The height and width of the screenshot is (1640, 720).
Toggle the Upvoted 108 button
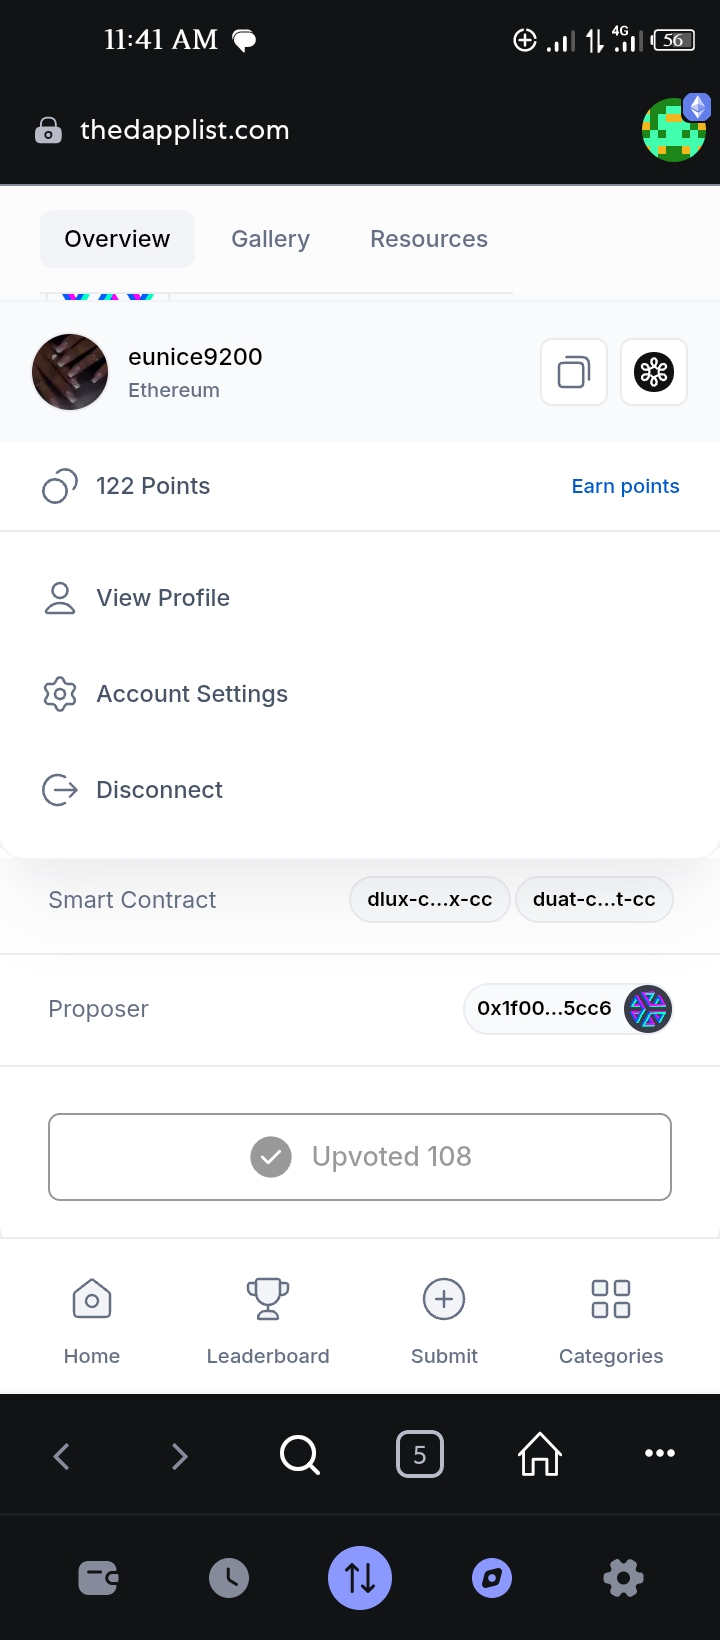click(360, 1157)
